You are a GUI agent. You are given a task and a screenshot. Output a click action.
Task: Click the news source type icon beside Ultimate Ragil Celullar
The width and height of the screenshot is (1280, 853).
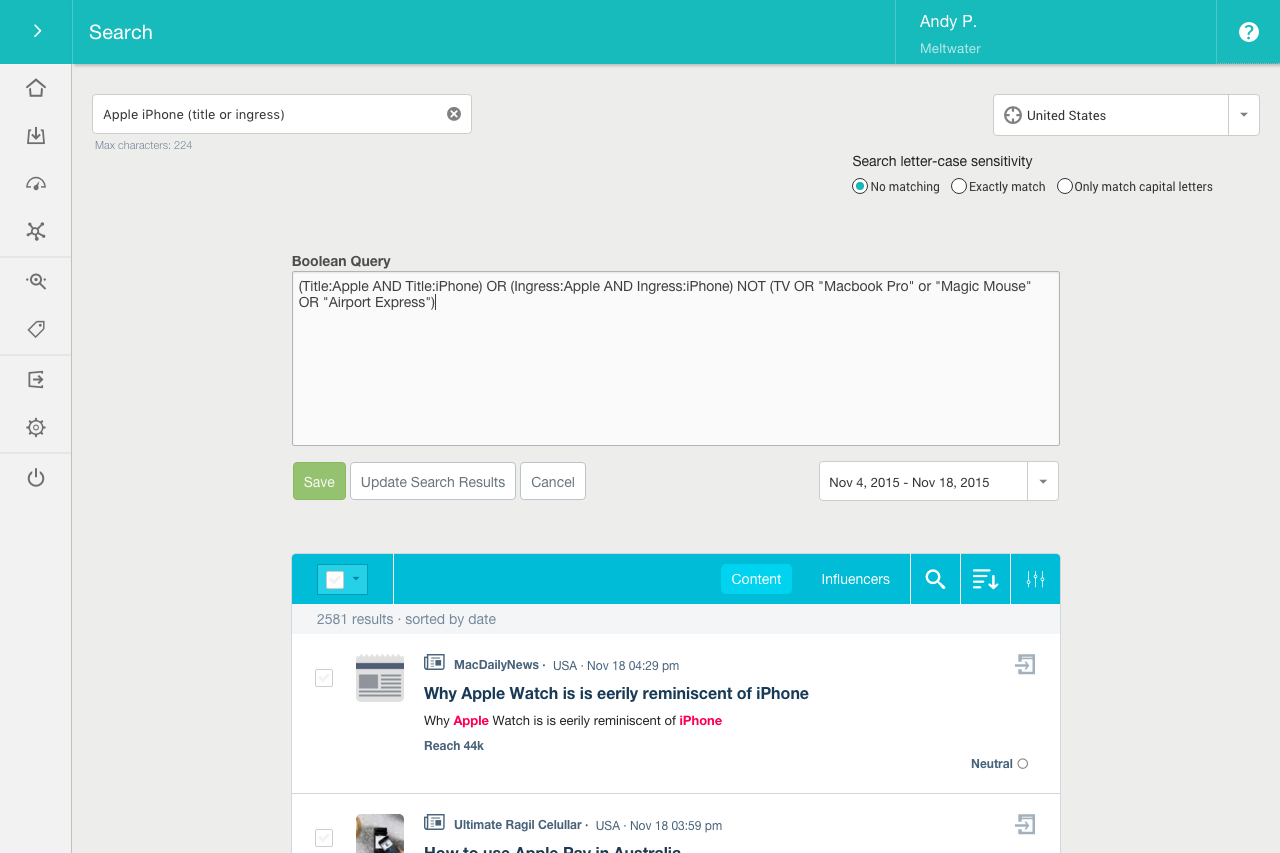[434, 822]
